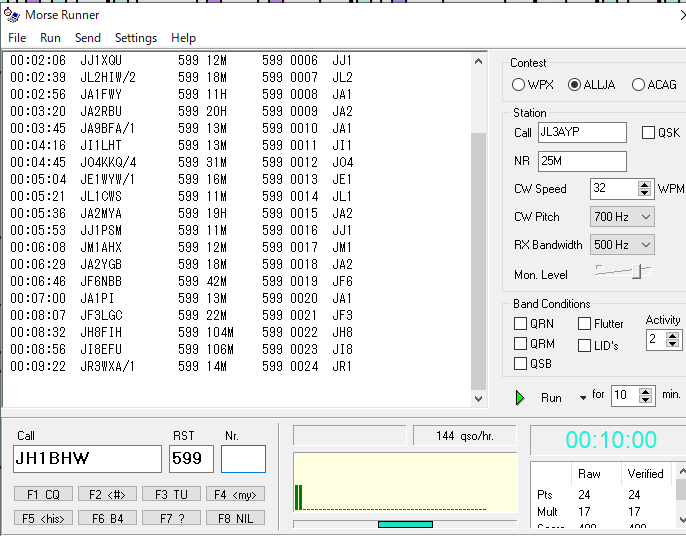Image resolution: width=686 pixels, height=536 pixels.
Task: Enable the QSK checkbox
Action: point(648,133)
